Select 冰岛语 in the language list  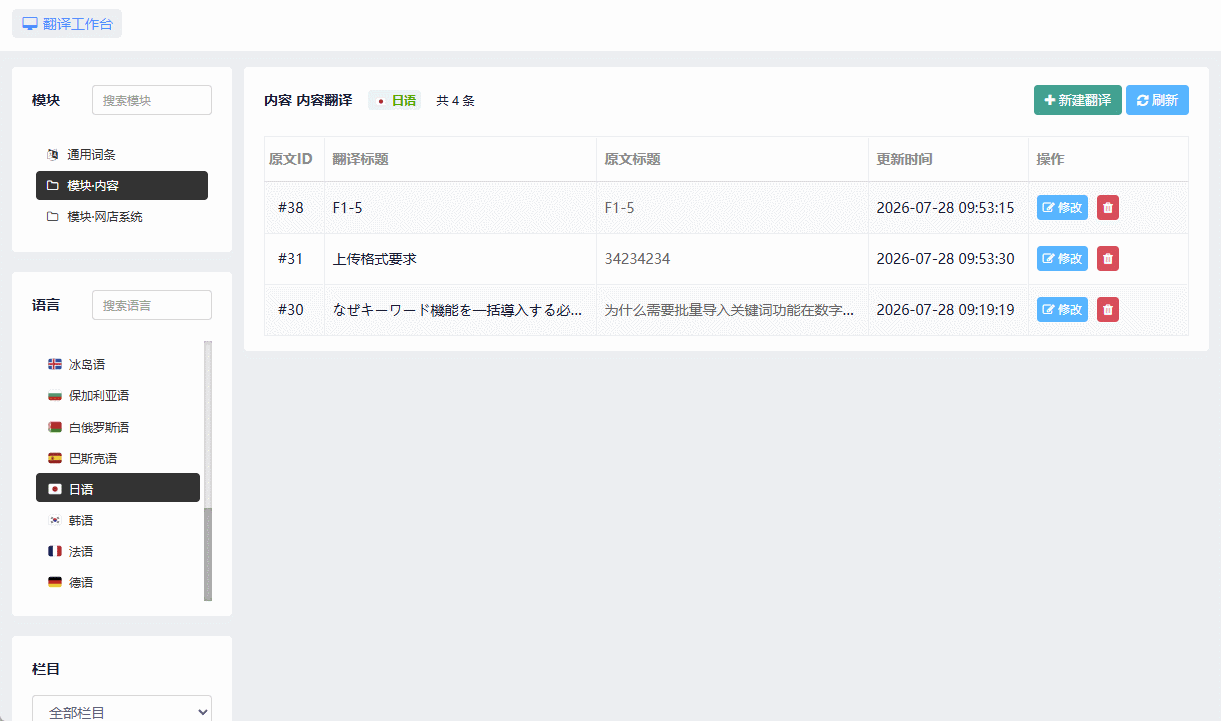pos(118,364)
